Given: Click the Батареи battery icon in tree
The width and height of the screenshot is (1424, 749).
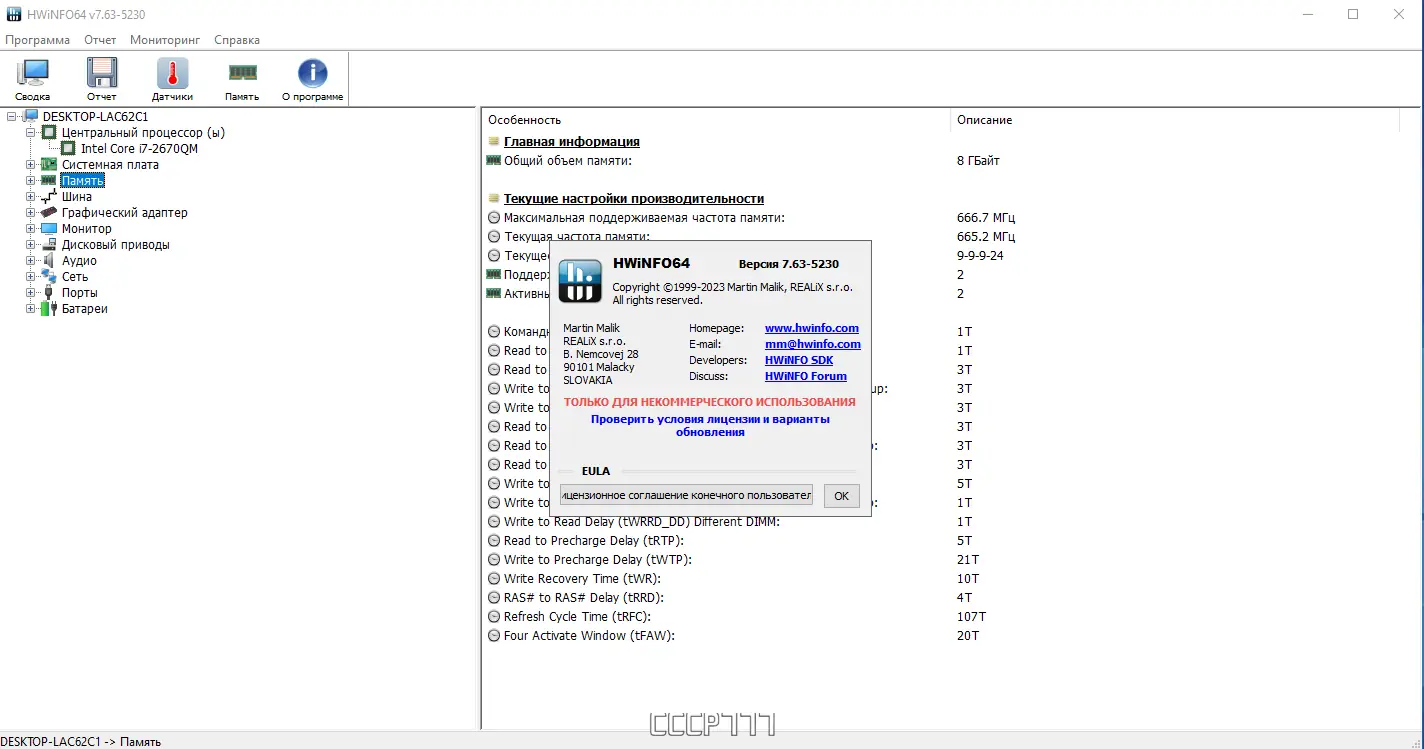Looking at the screenshot, I should click(x=49, y=309).
